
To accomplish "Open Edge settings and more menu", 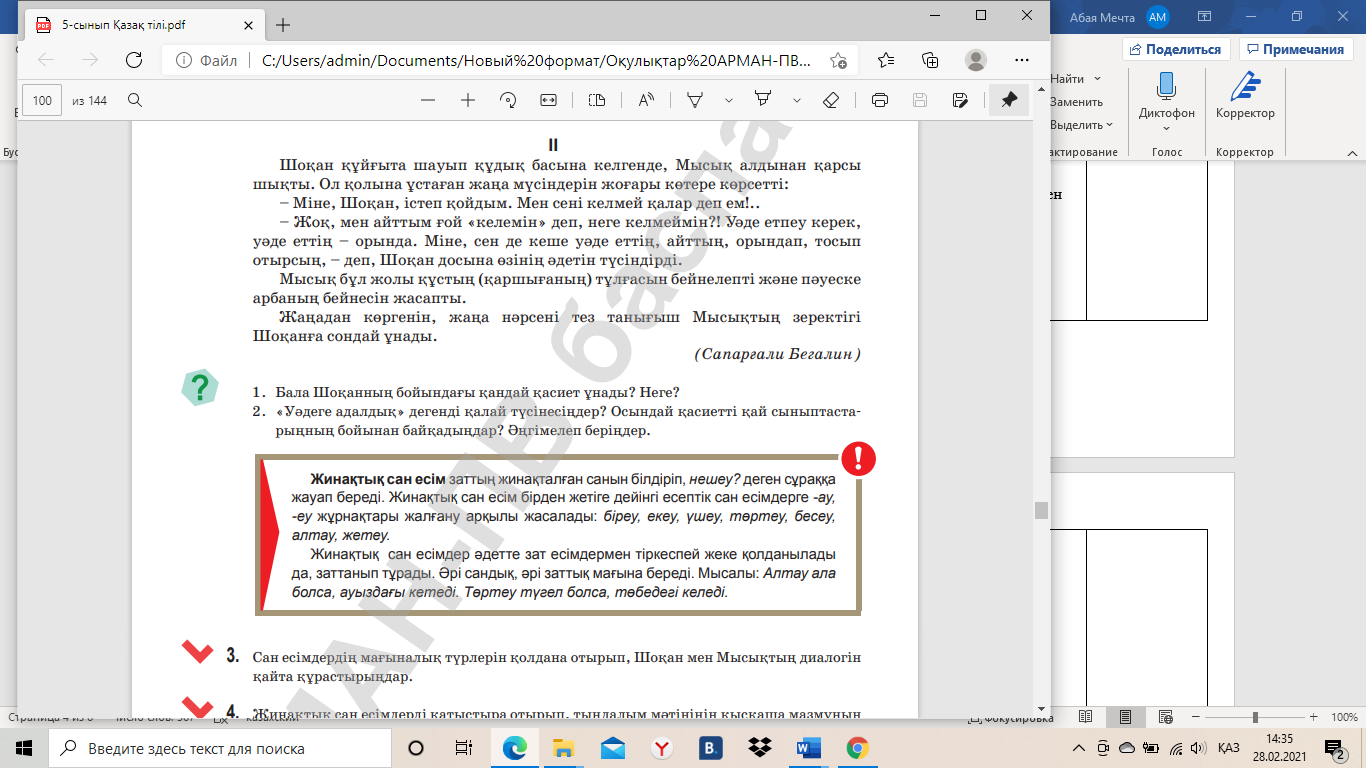I will pyautogui.click(x=1022, y=60).
